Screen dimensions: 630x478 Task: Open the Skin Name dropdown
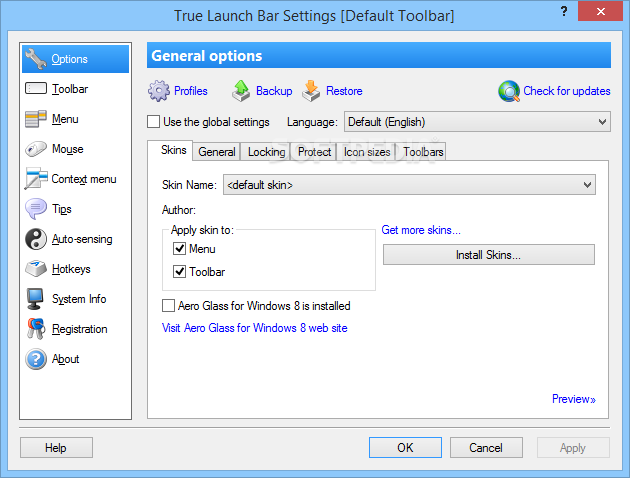pyautogui.click(x=409, y=185)
